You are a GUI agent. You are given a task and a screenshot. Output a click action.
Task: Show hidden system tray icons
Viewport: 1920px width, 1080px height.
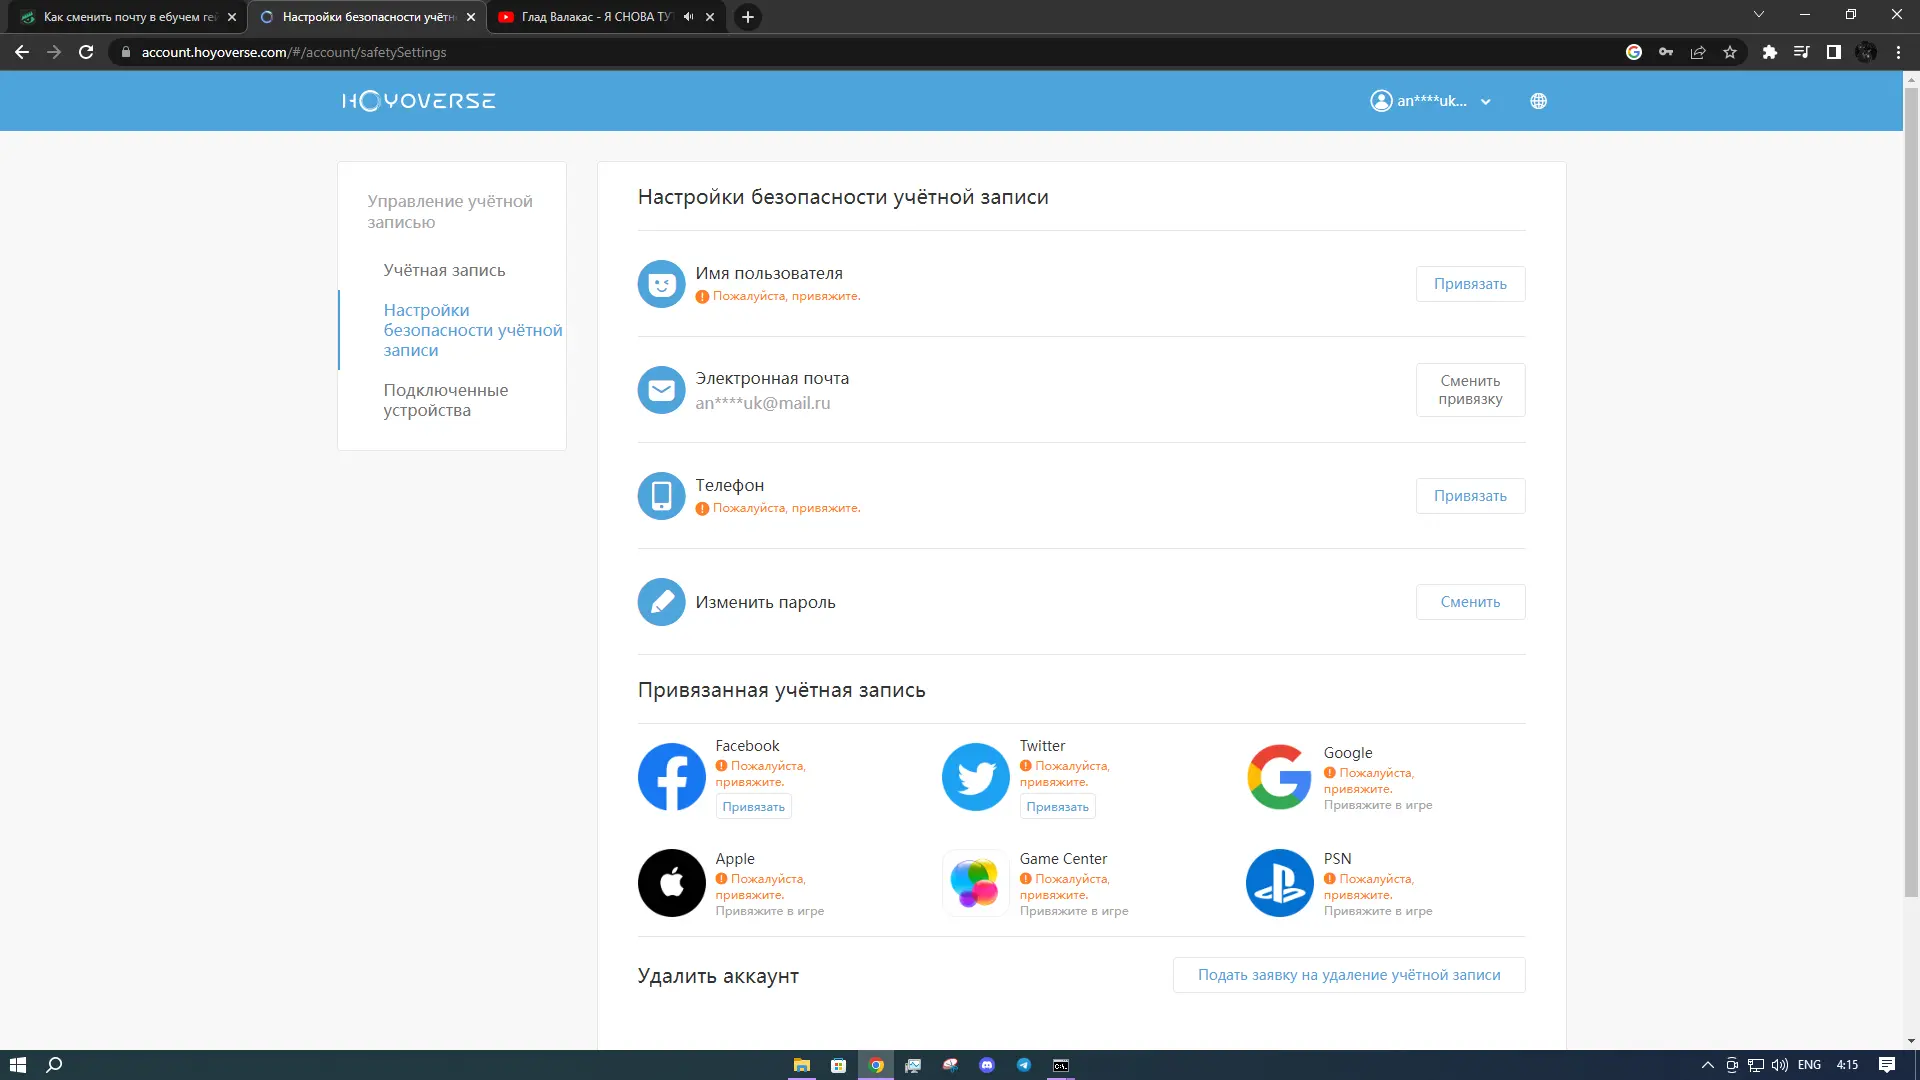(x=1707, y=1065)
